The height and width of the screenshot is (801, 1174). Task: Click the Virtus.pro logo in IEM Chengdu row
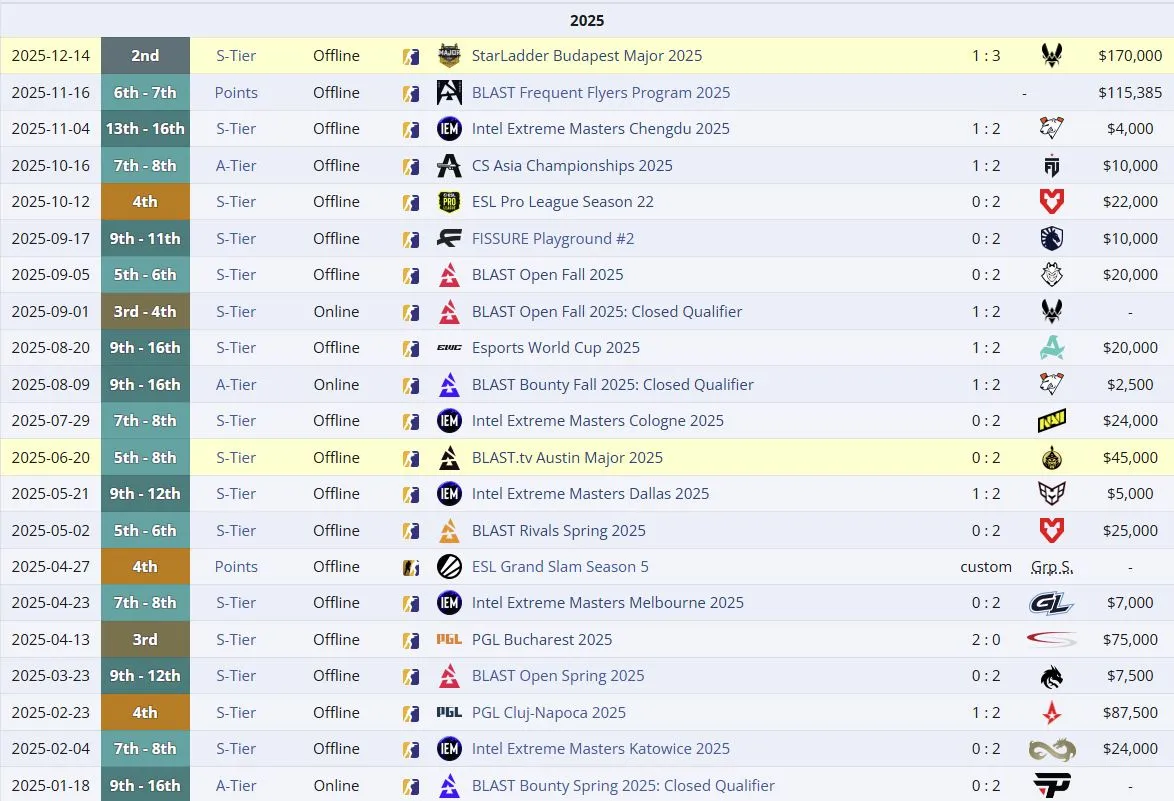point(1051,129)
